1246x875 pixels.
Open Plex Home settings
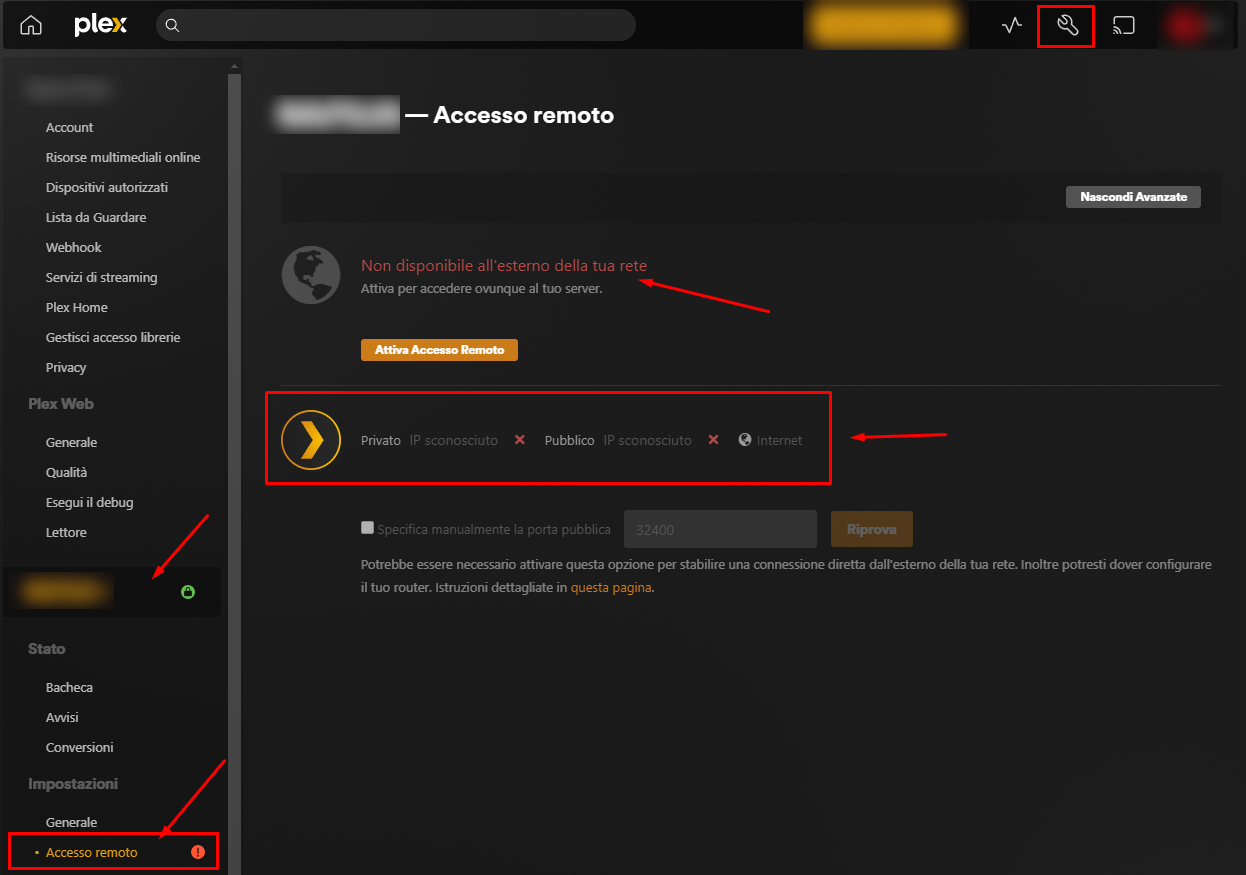[76, 307]
